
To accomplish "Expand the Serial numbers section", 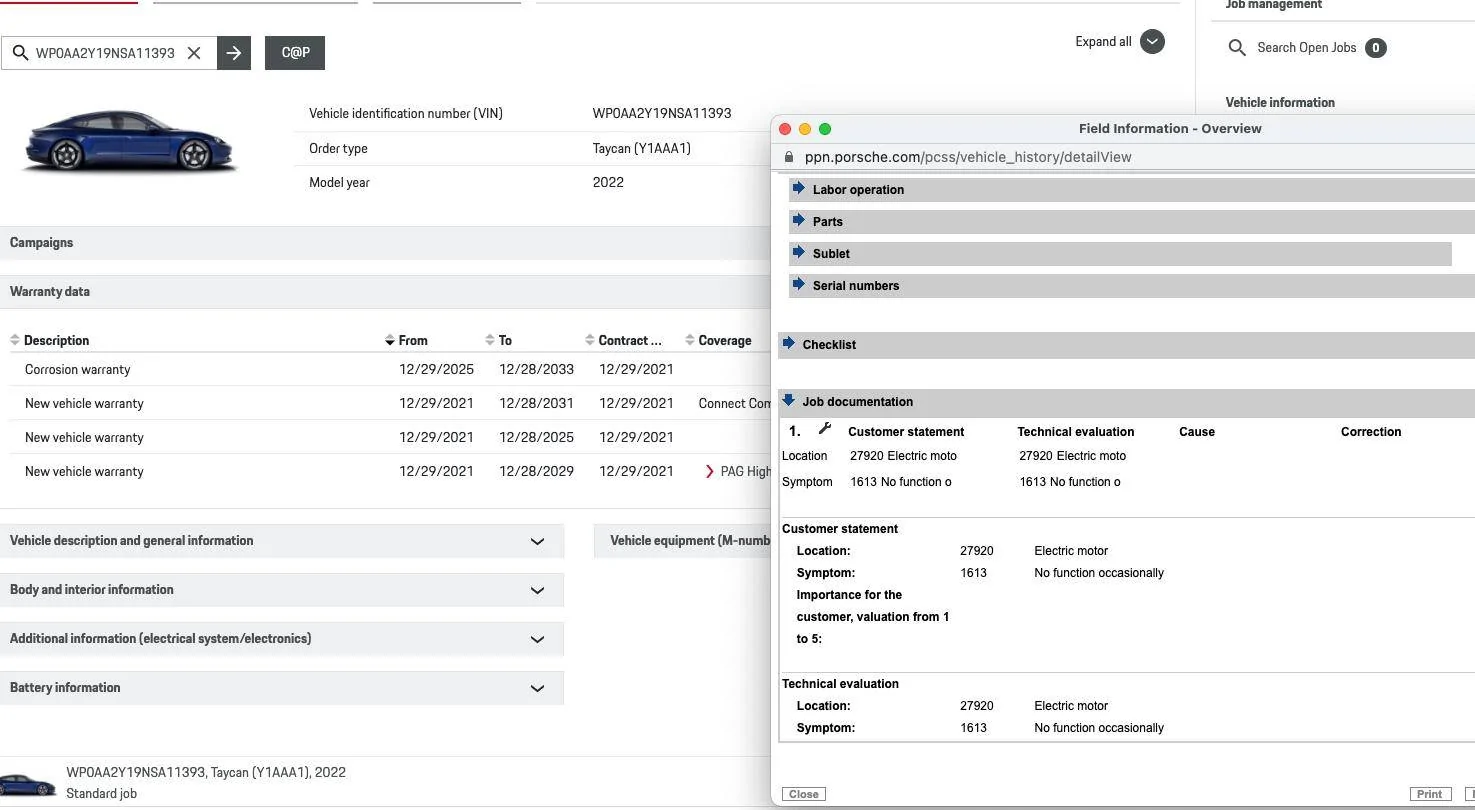I will point(798,284).
